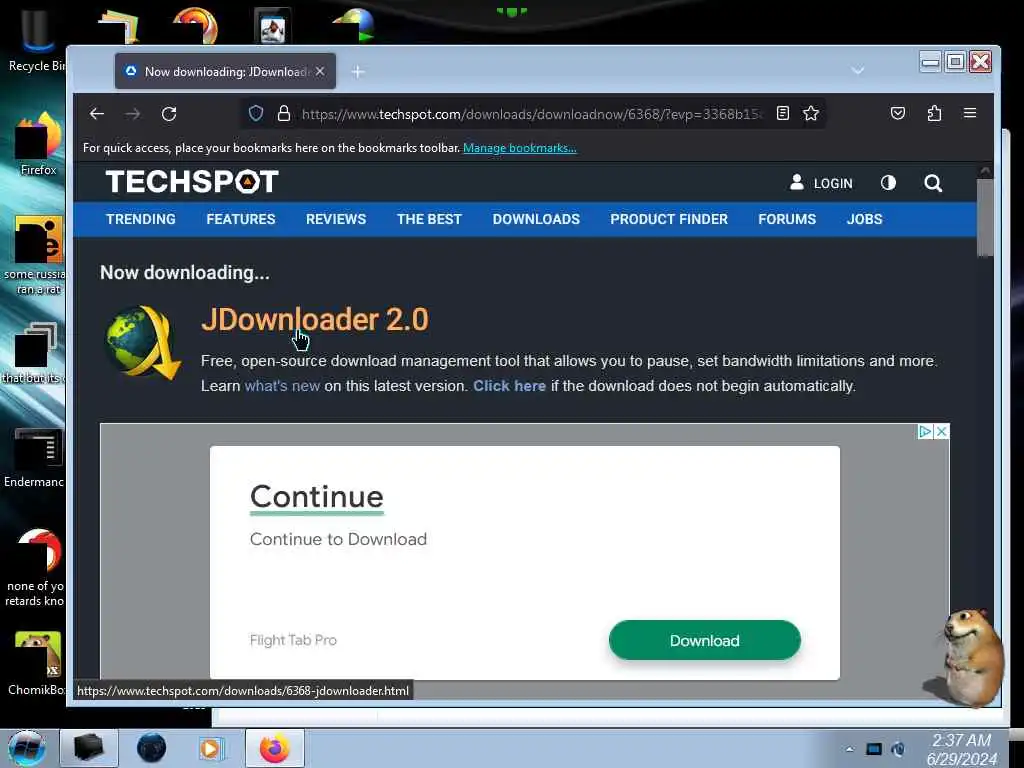The height and width of the screenshot is (768, 1024).
Task: Click the scrollbar up arrow
Action: [x=985, y=170]
